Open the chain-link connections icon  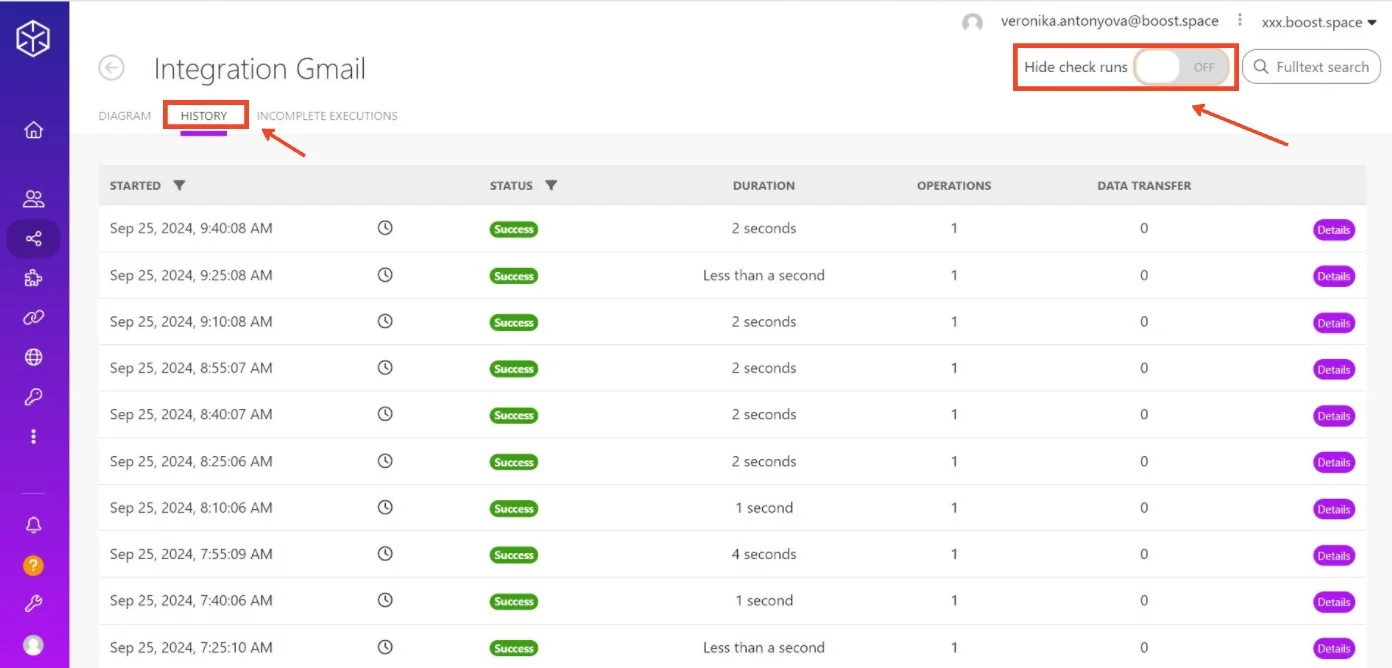click(34, 318)
